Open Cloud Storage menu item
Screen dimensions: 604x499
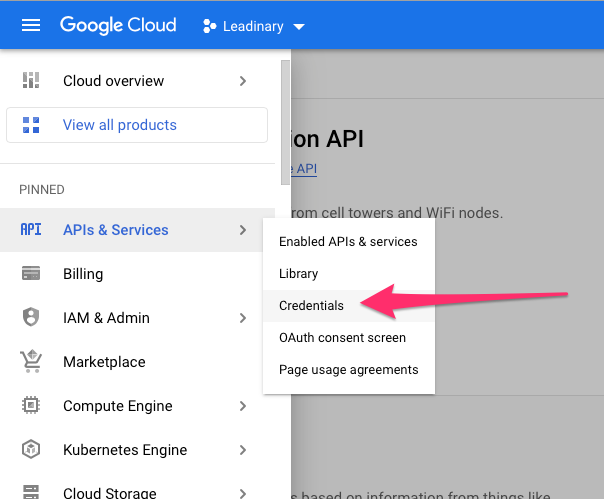click(138, 486)
